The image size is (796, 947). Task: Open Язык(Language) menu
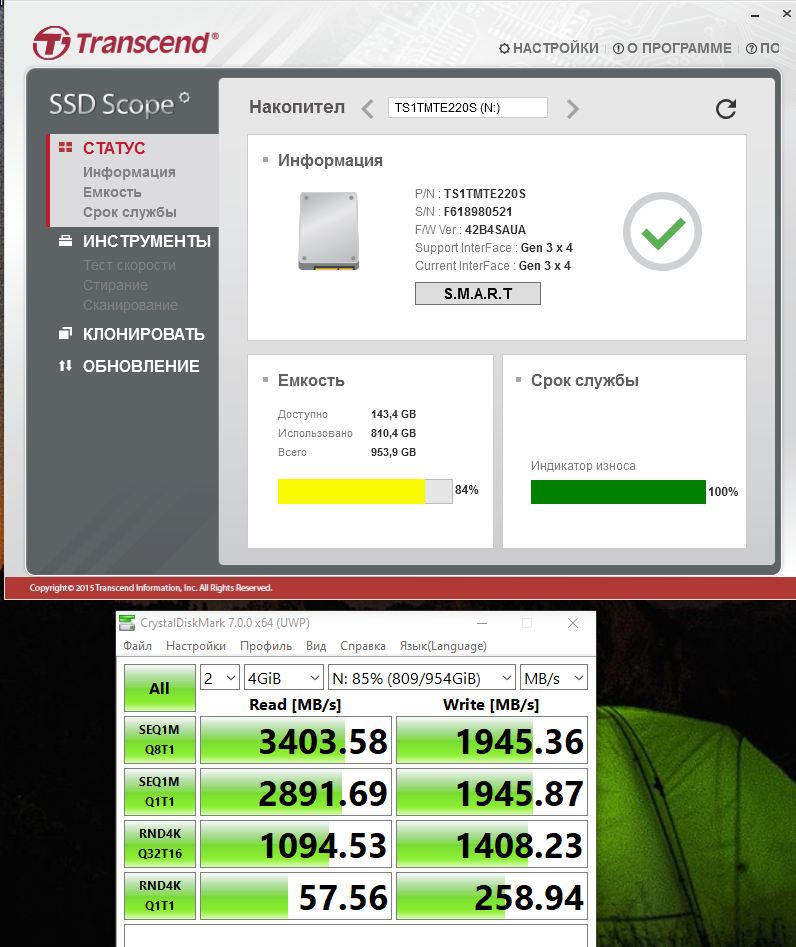443,646
